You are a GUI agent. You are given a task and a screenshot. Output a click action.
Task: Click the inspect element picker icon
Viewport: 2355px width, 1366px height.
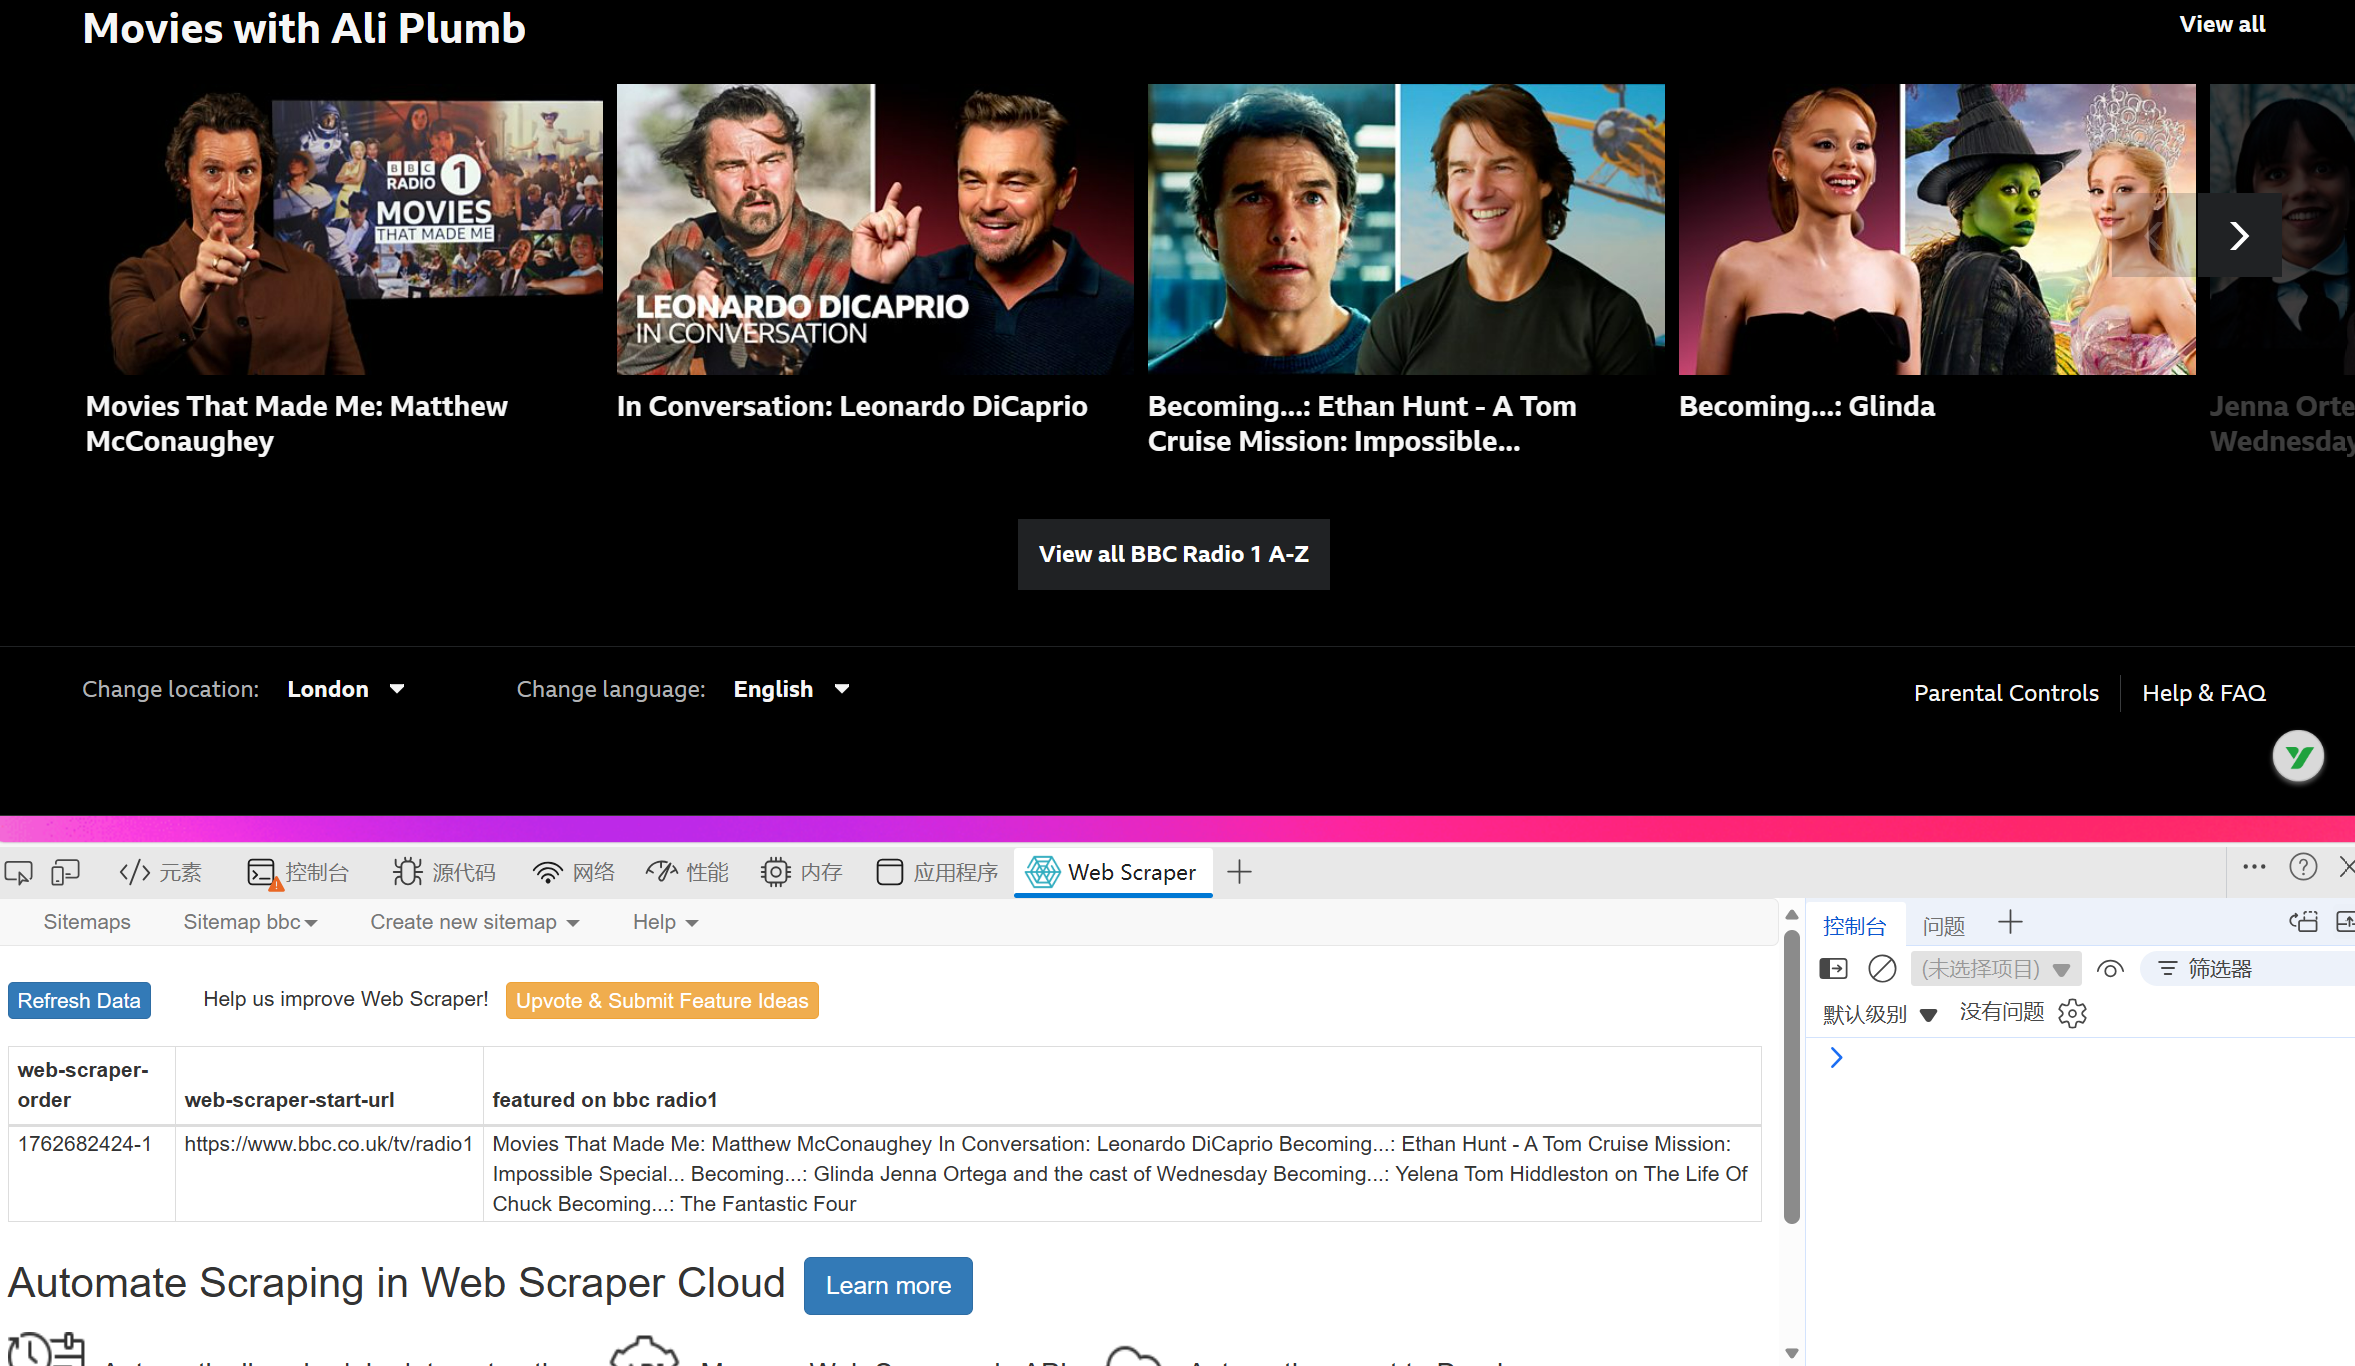click(x=18, y=873)
